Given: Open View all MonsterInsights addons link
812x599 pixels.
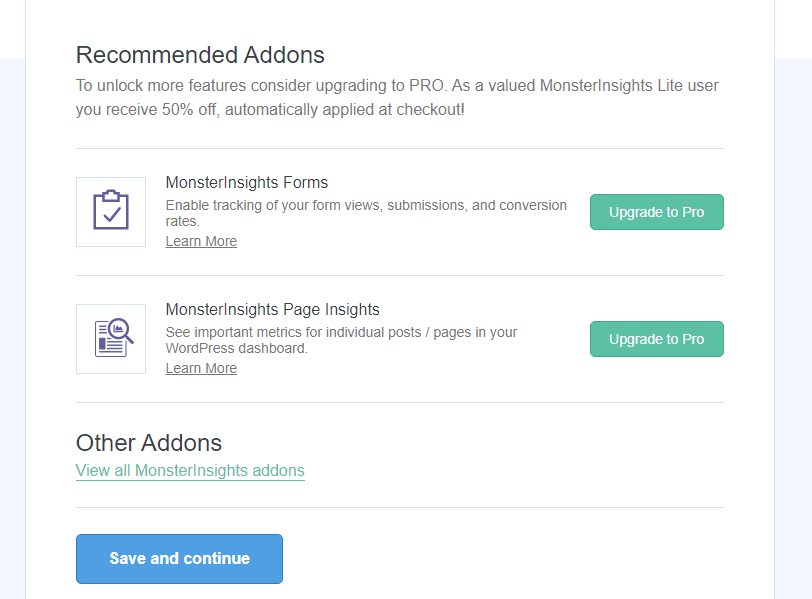Looking at the screenshot, I should pyautogui.click(x=190, y=470).
